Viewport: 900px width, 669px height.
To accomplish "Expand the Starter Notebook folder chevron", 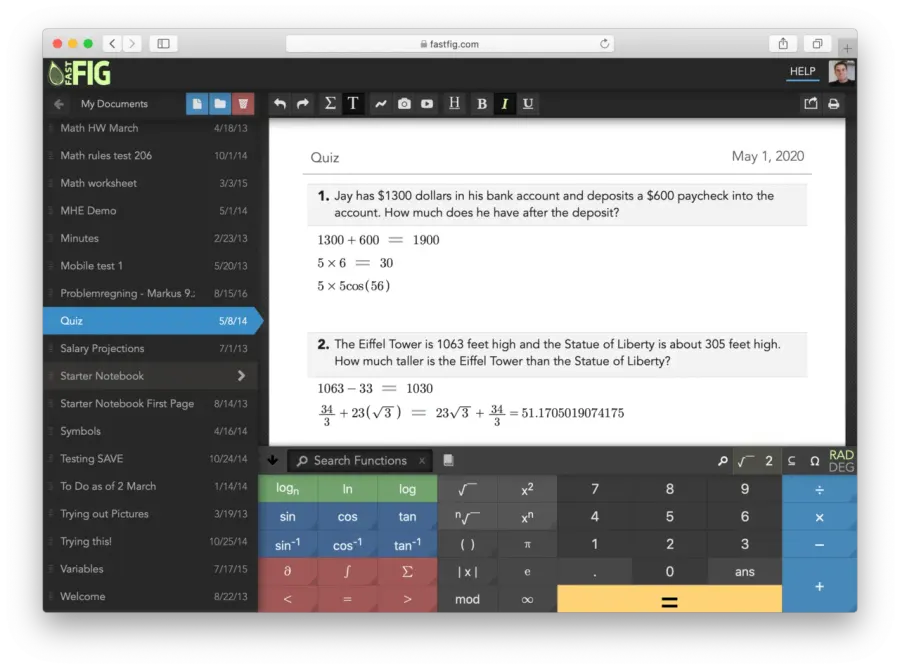I will click(241, 376).
